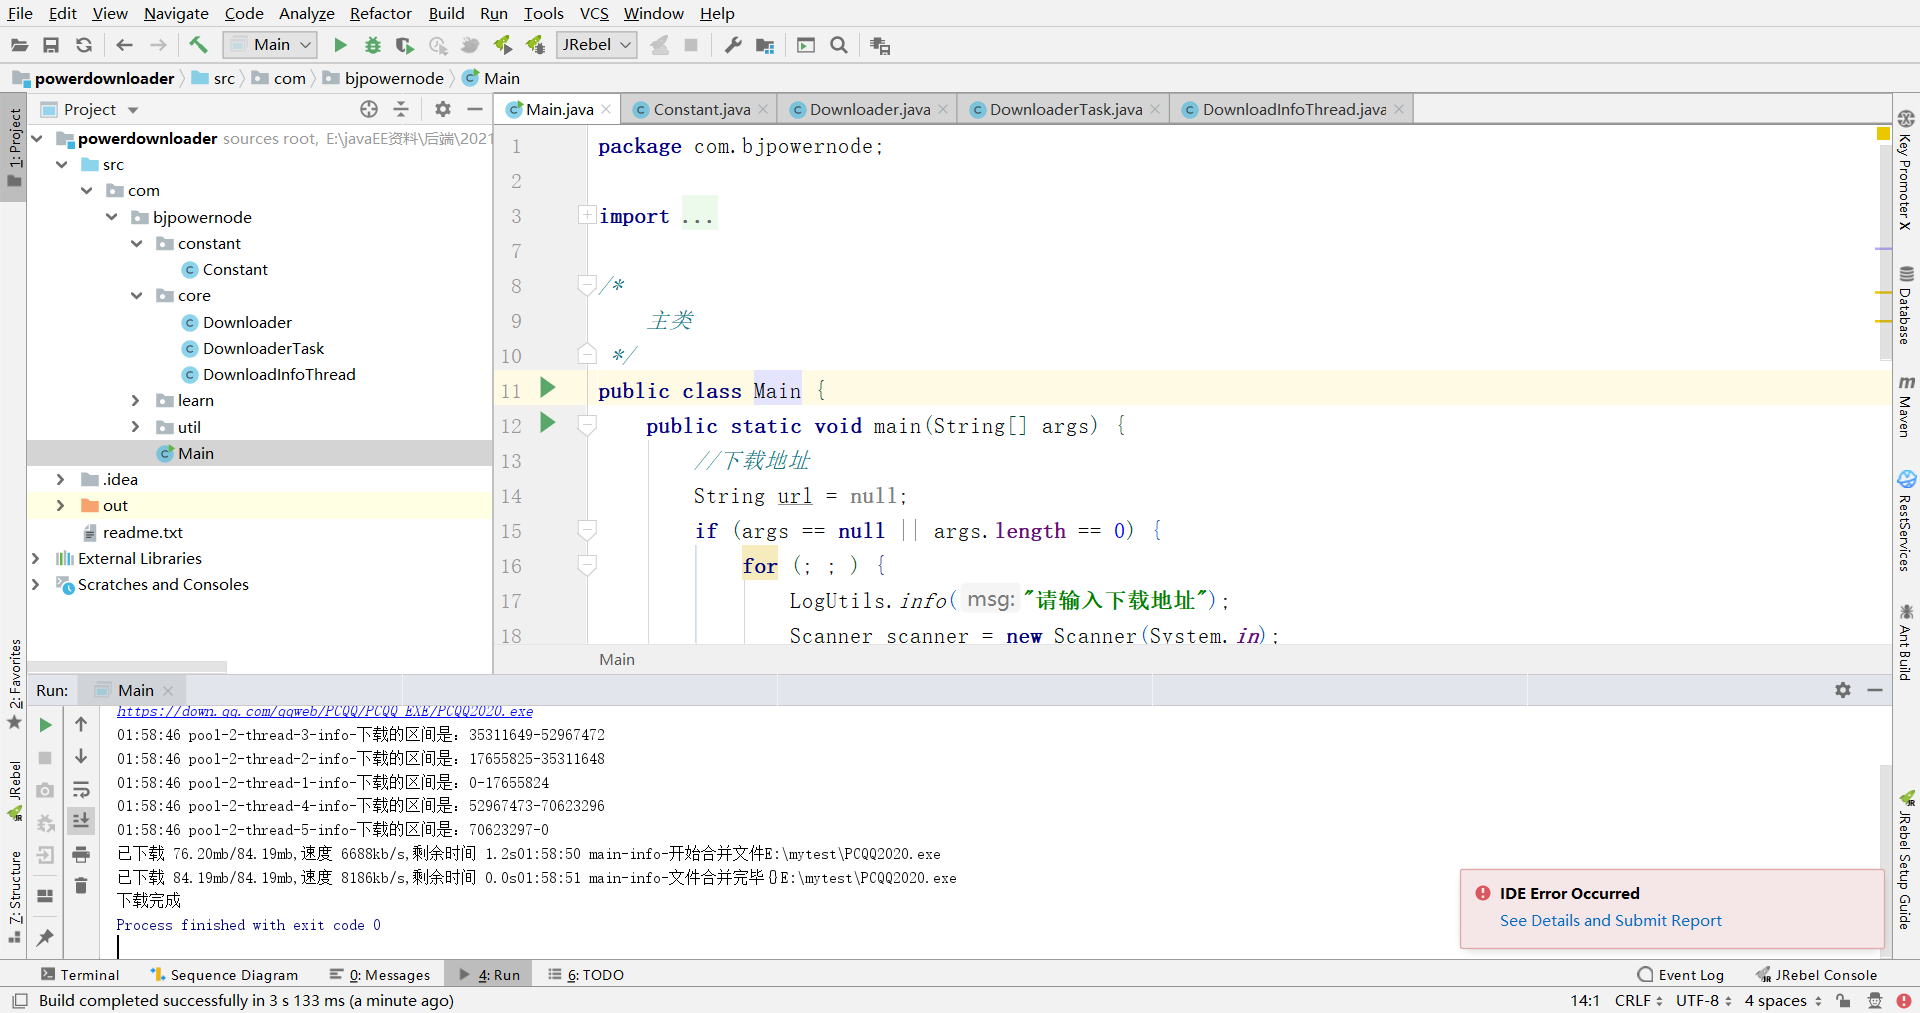Expand the folded import block
Image resolution: width=1920 pixels, height=1013 pixels.
pos(587,215)
